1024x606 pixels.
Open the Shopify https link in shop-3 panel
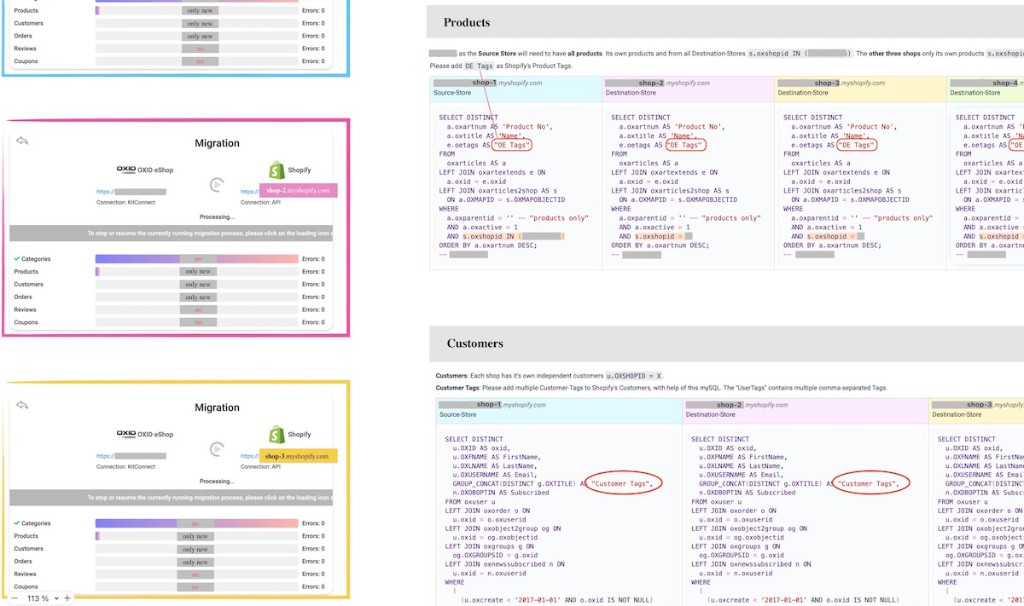point(249,456)
